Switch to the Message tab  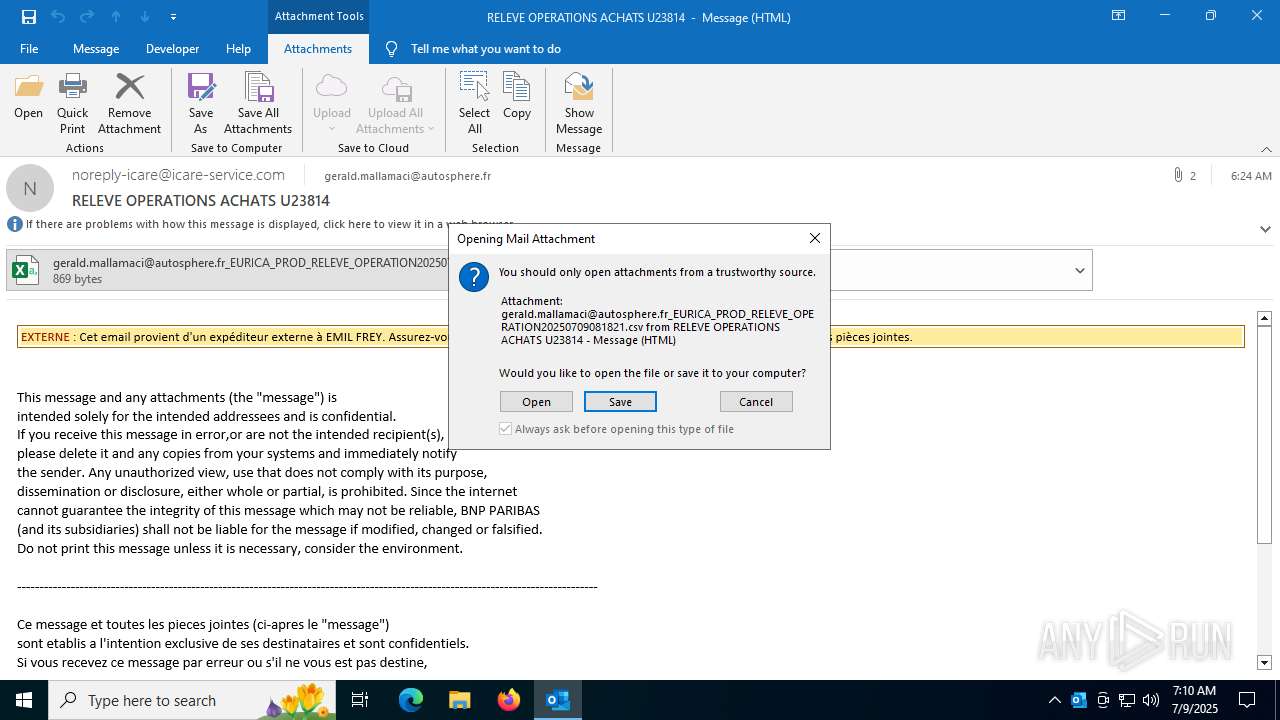tap(96, 48)
